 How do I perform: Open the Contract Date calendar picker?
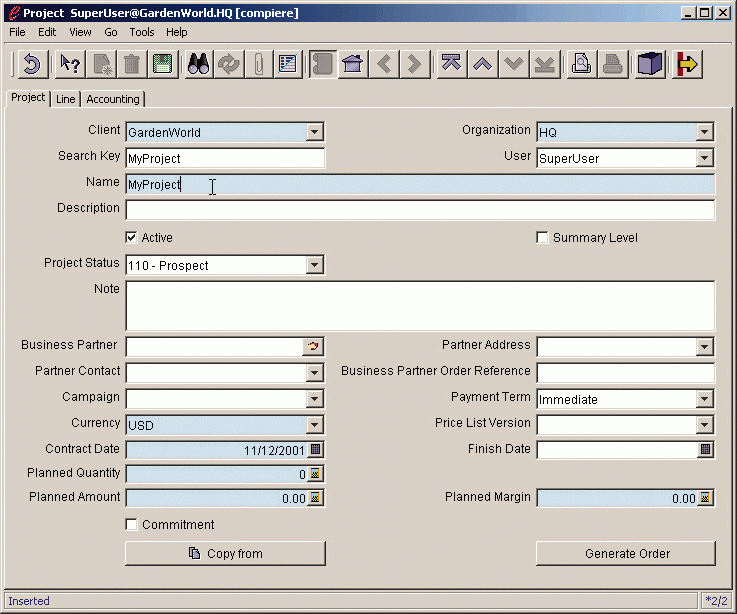(x=315, y=450)
